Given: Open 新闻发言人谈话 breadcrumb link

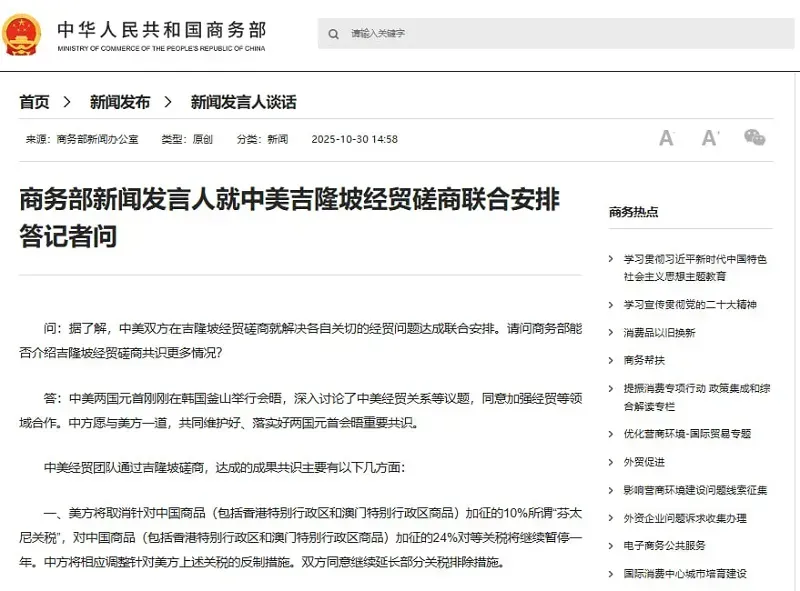Looking at the screenshot, I should click(243, 102).
